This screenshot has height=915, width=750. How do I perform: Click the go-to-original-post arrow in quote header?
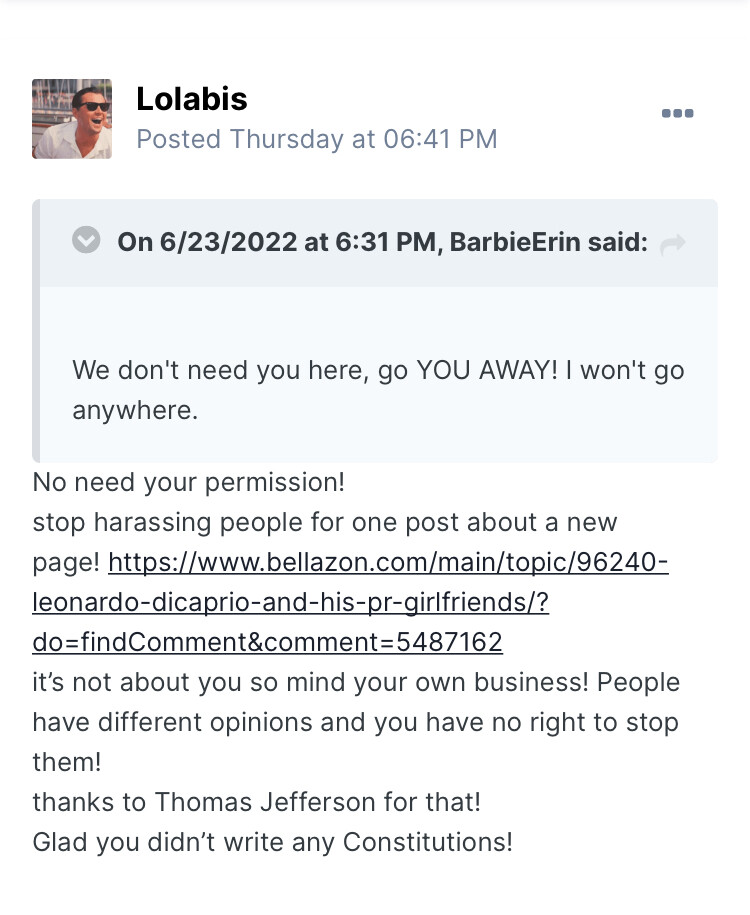(x=673, y=244)
